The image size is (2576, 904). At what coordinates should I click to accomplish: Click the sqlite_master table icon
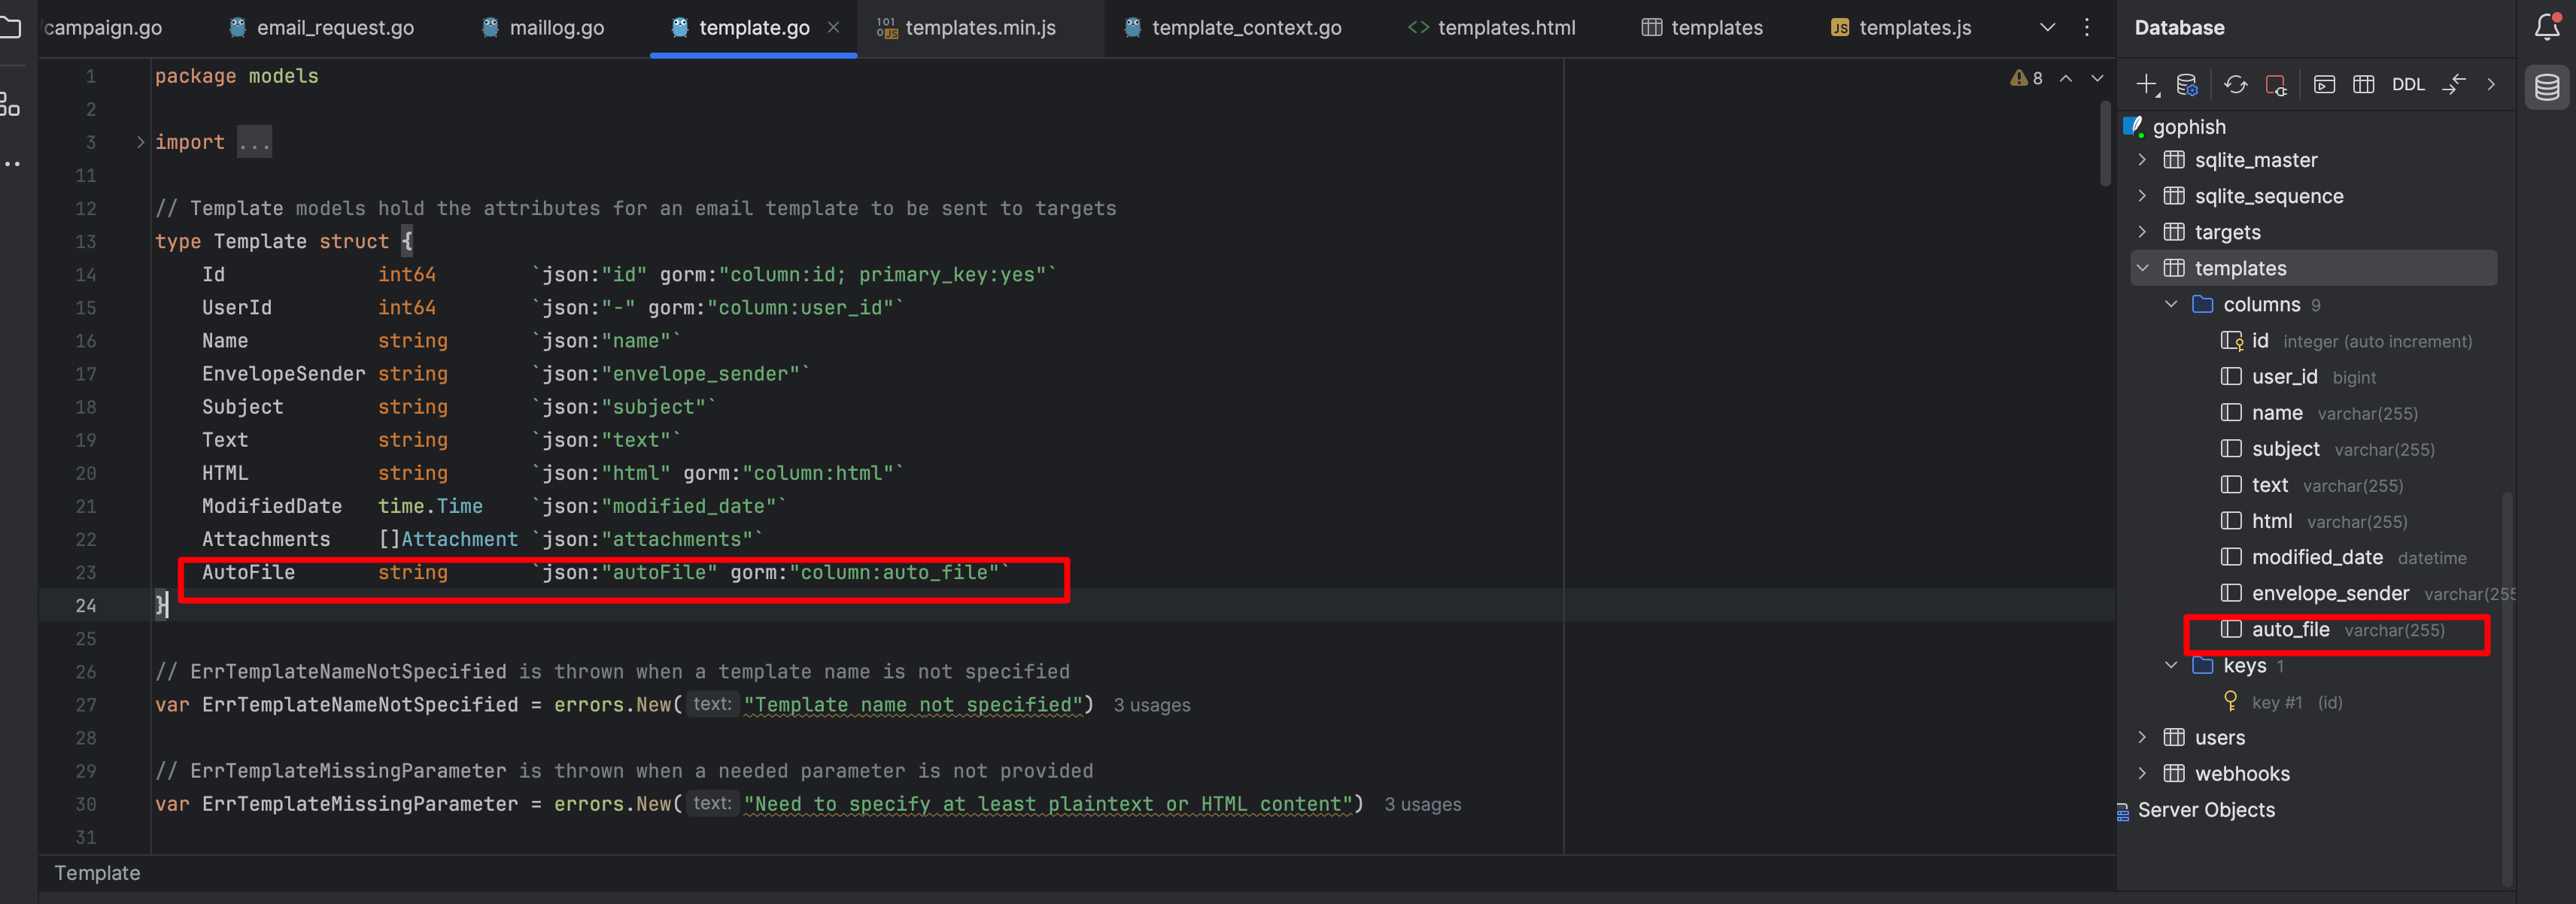point(2174,160)
